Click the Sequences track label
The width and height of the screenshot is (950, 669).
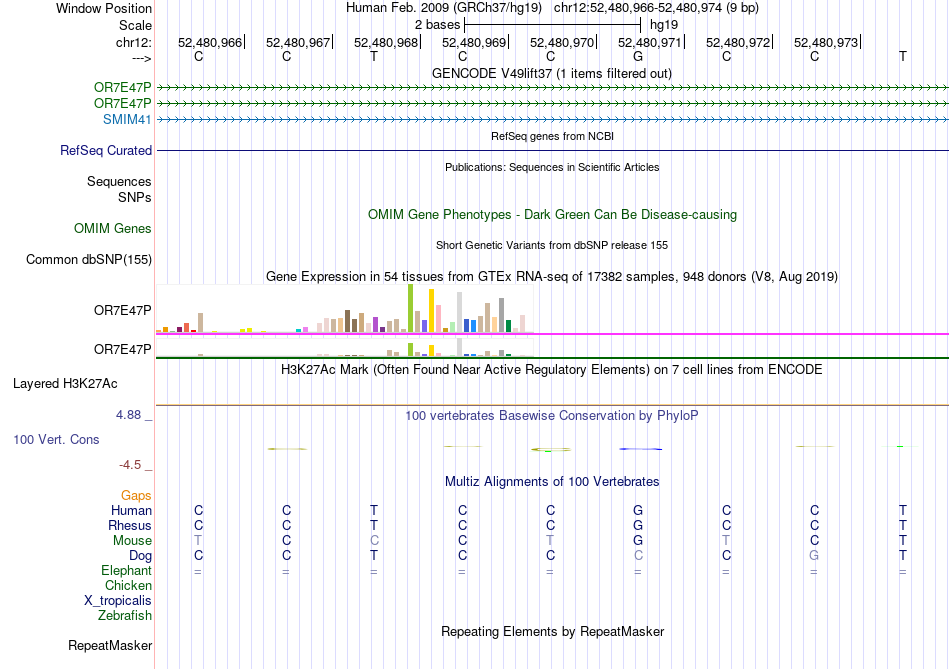(x=119, y=181)
